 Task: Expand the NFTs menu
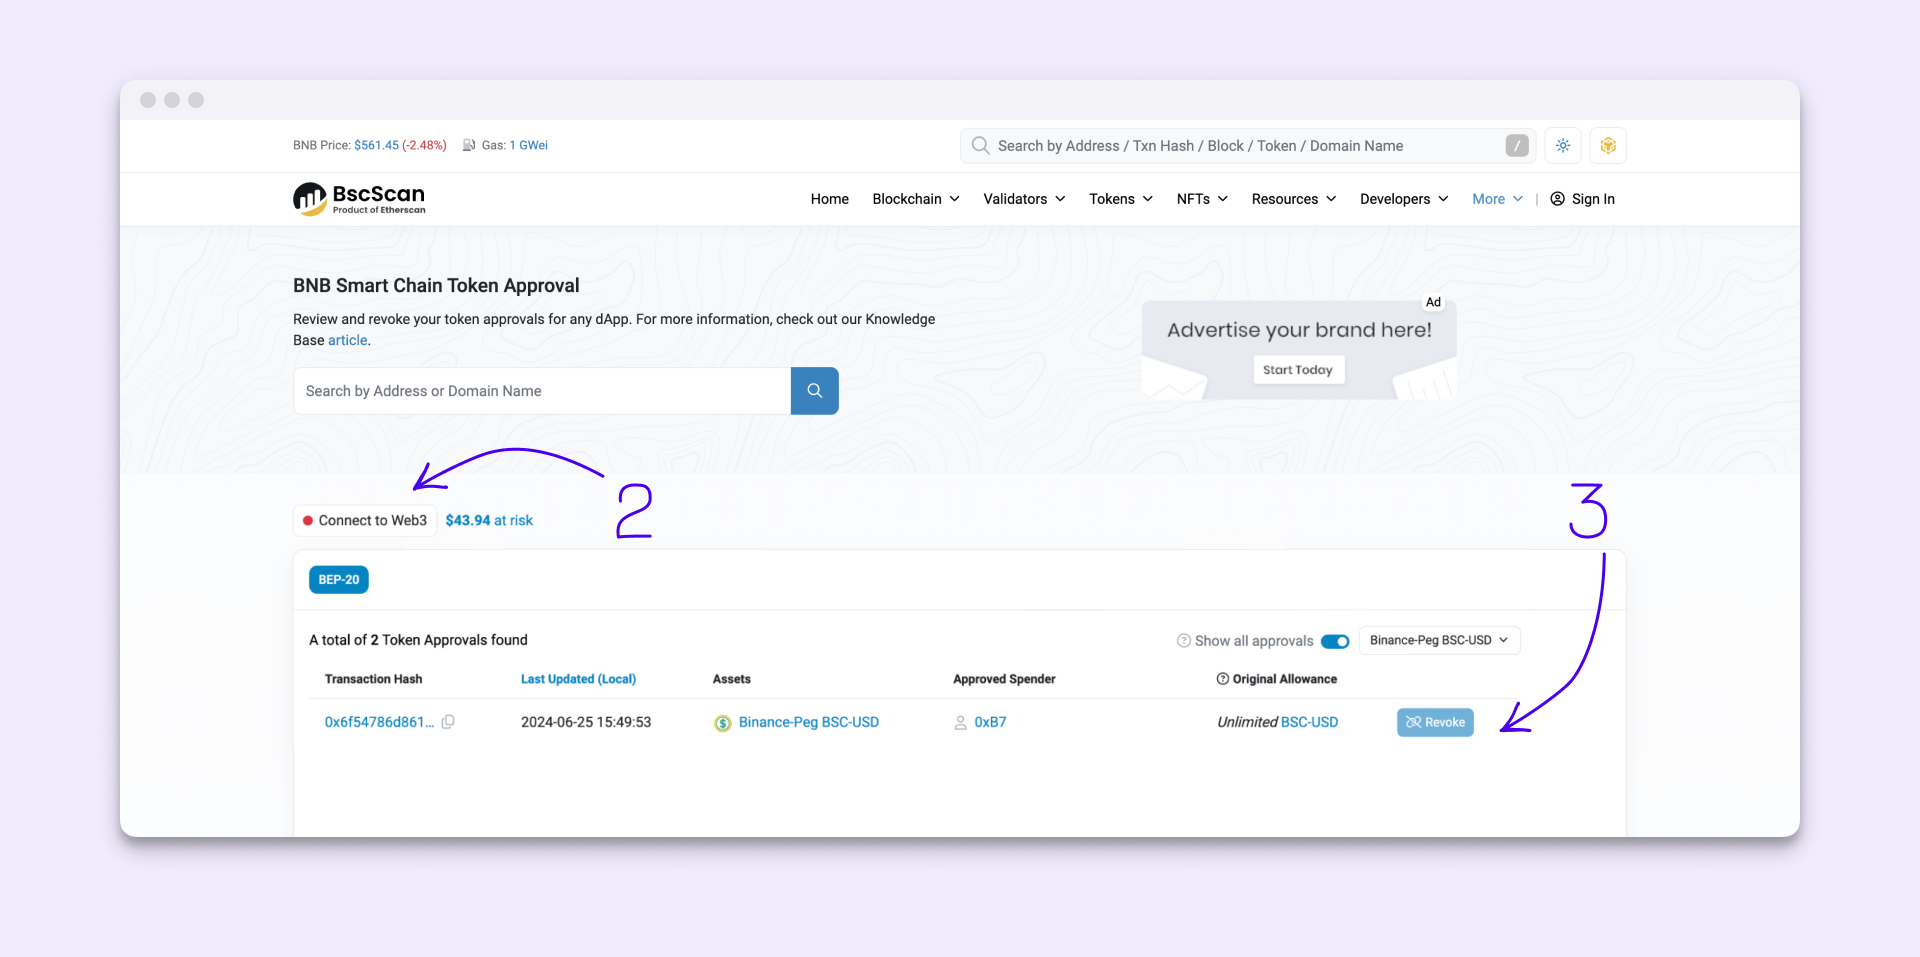coord(1202,199)
